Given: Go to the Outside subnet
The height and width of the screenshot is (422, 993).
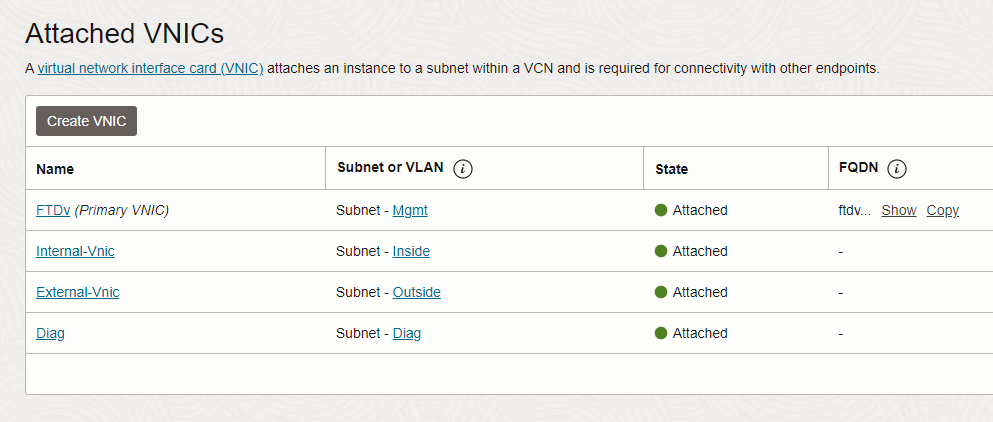Looking at the screenshot, I should pos(416,292).
